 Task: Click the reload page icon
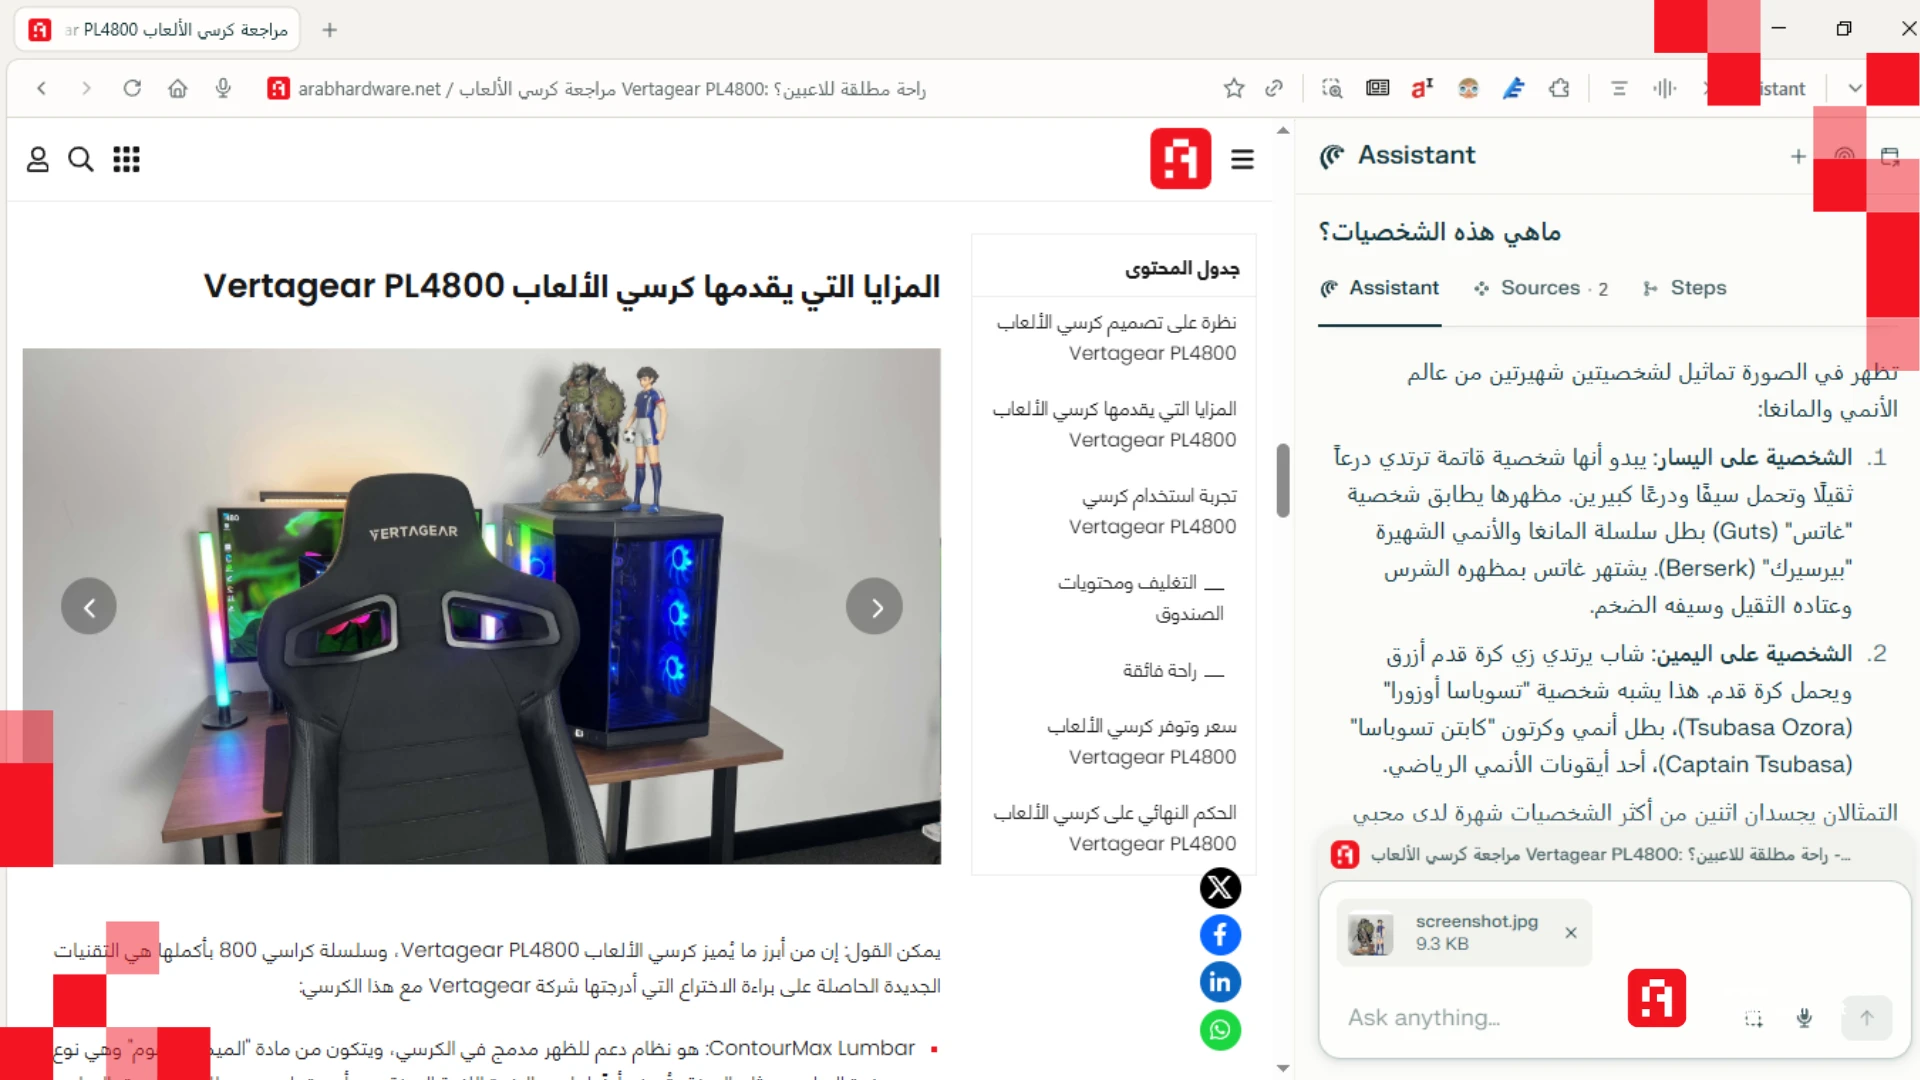tap(132, 88)
